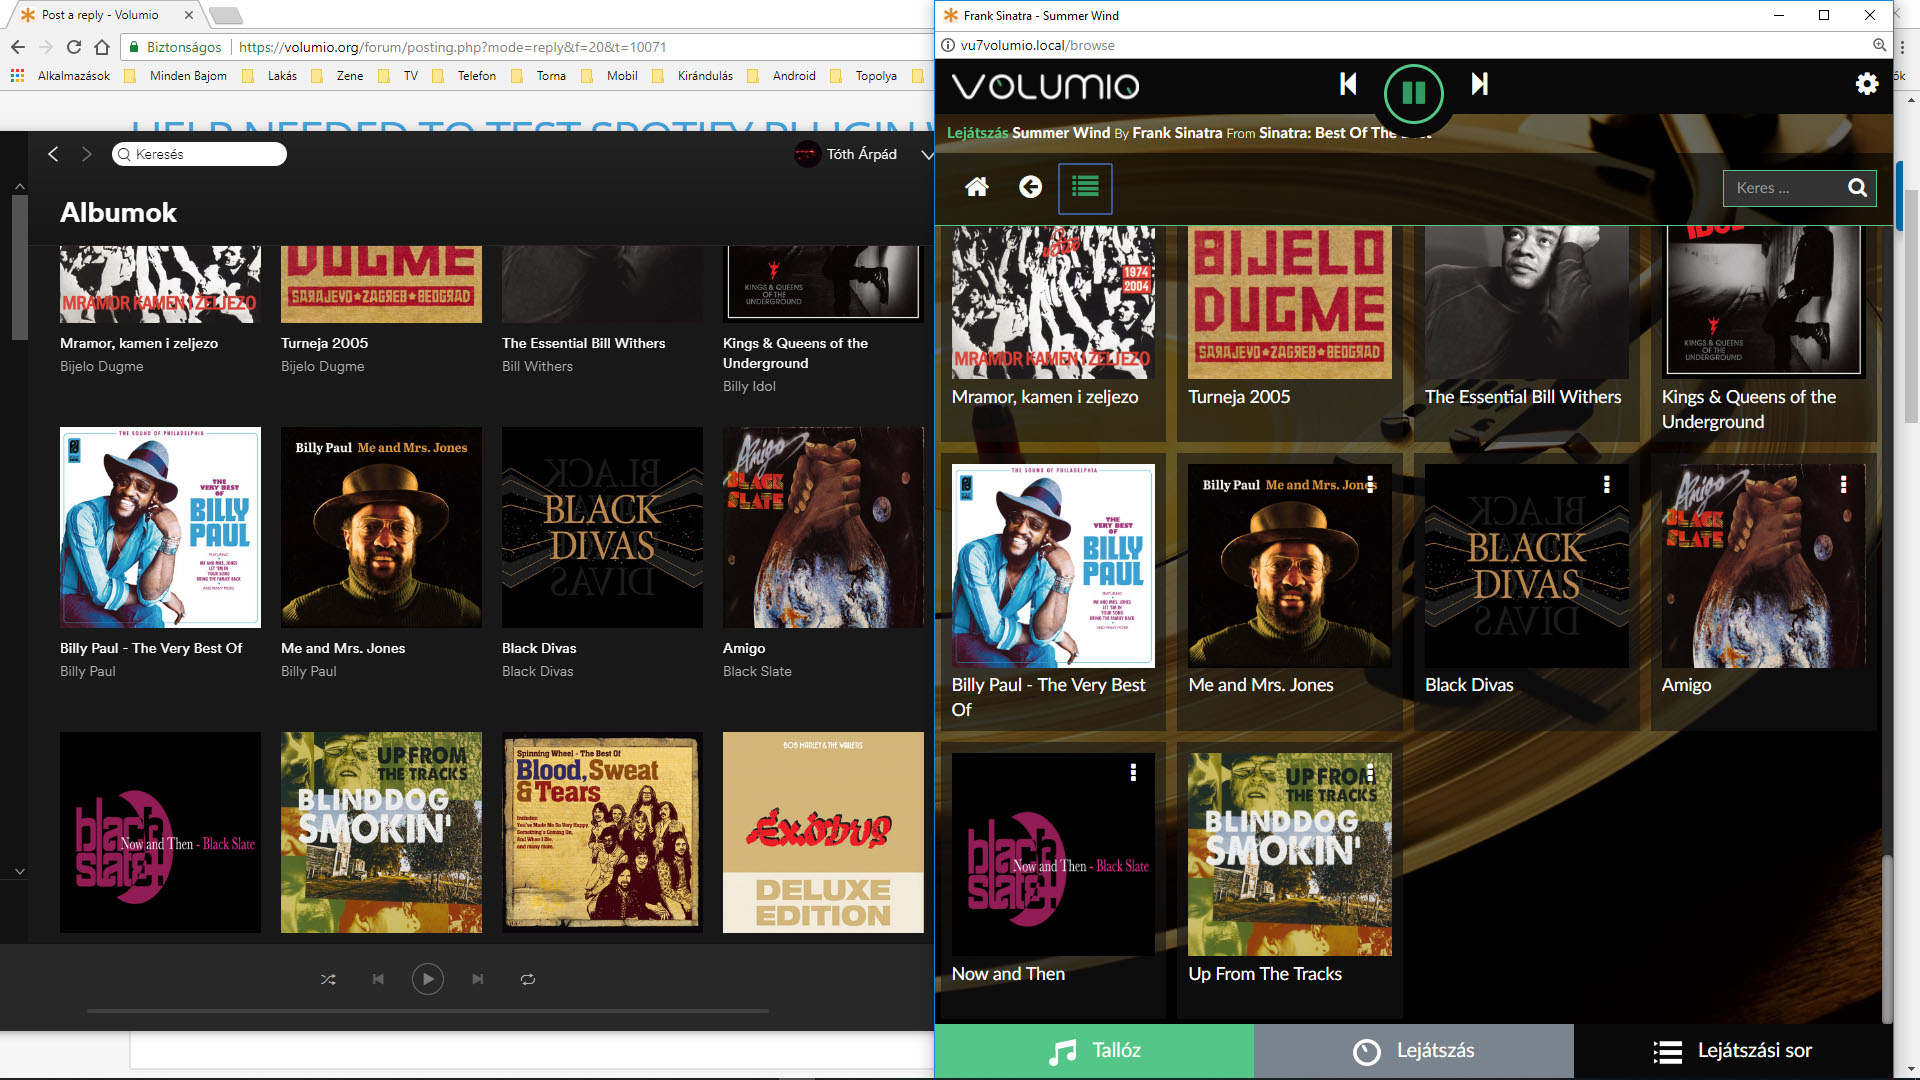The image size is (1920, 1080).
Task: Open Exodus Deluxe Edition album in Spotify
Action: click(823, 832)
